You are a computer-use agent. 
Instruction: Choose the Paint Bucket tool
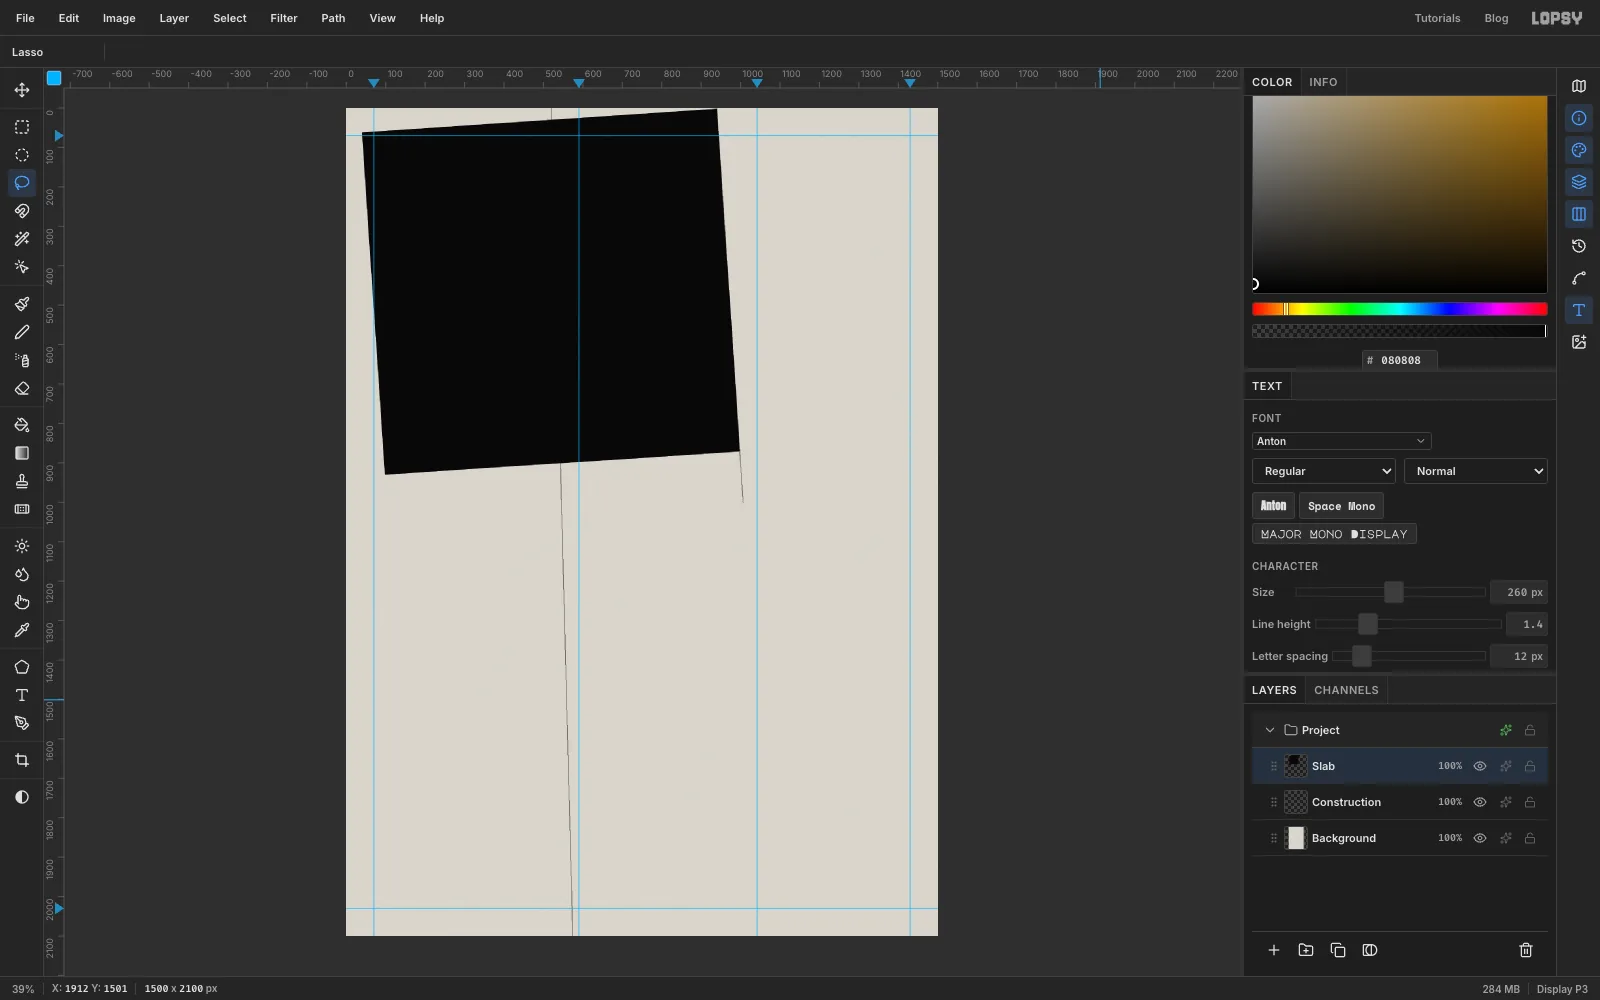(22, 425)
